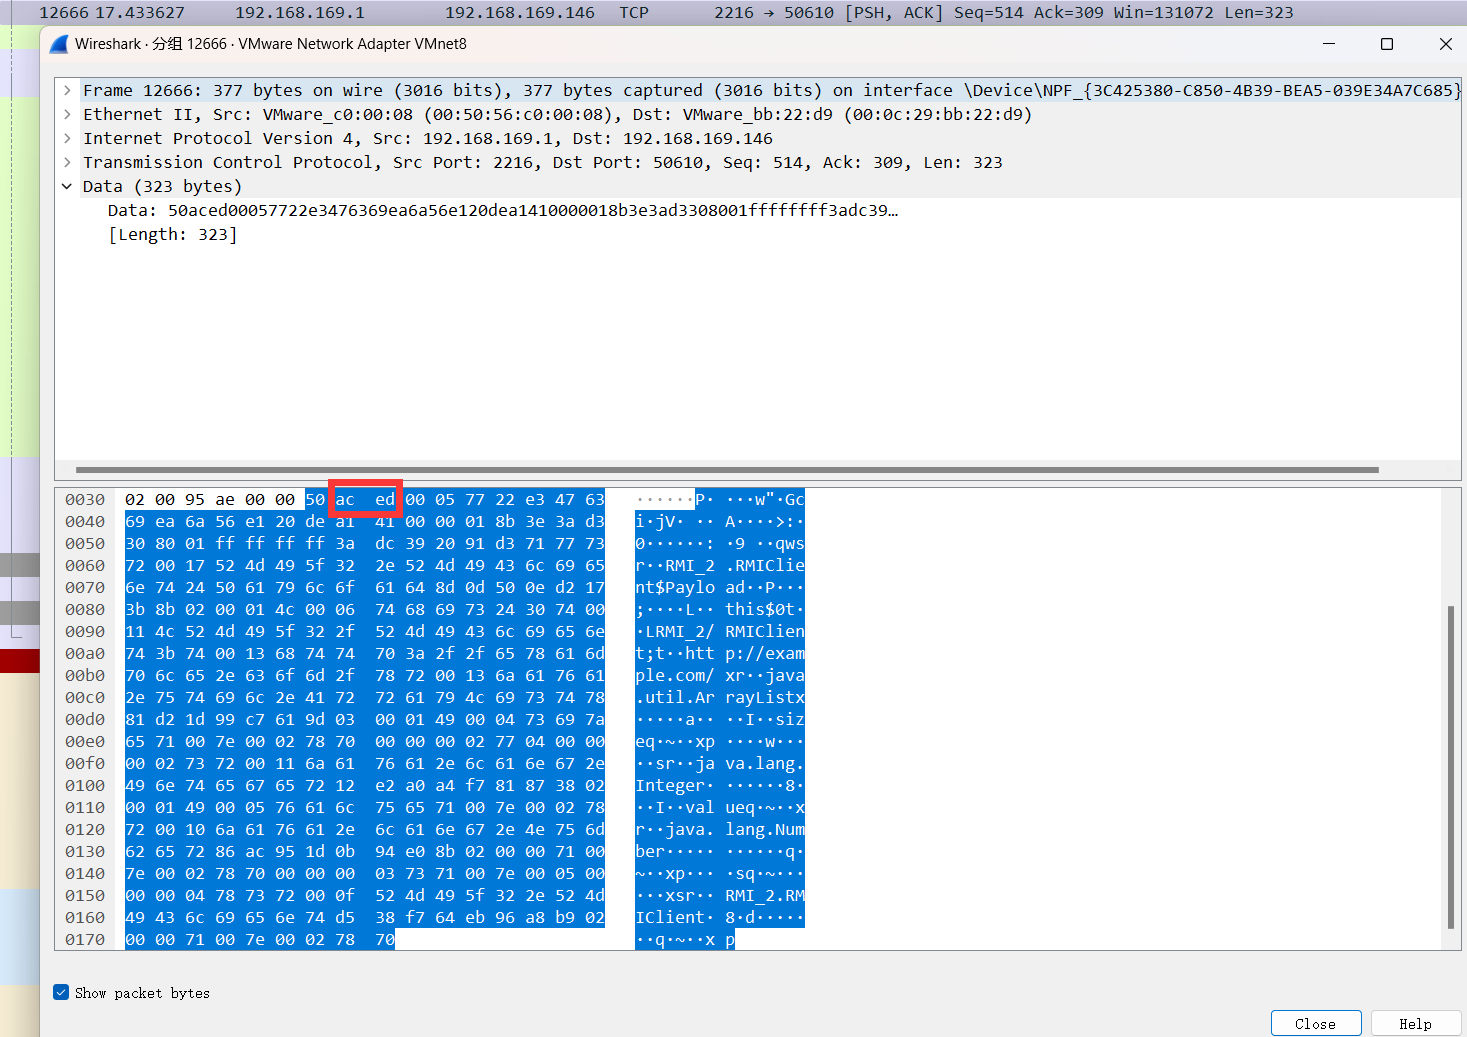This screenshot has width=1467, height=1037.
Task: Minimize the packet 12666 dialog window
Action: point(1329,44)
